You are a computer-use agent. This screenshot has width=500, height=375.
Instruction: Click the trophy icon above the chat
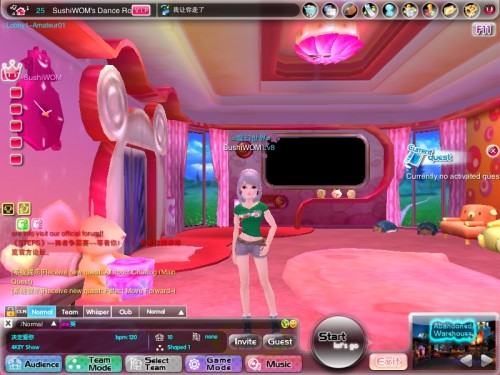click(8, 209)
